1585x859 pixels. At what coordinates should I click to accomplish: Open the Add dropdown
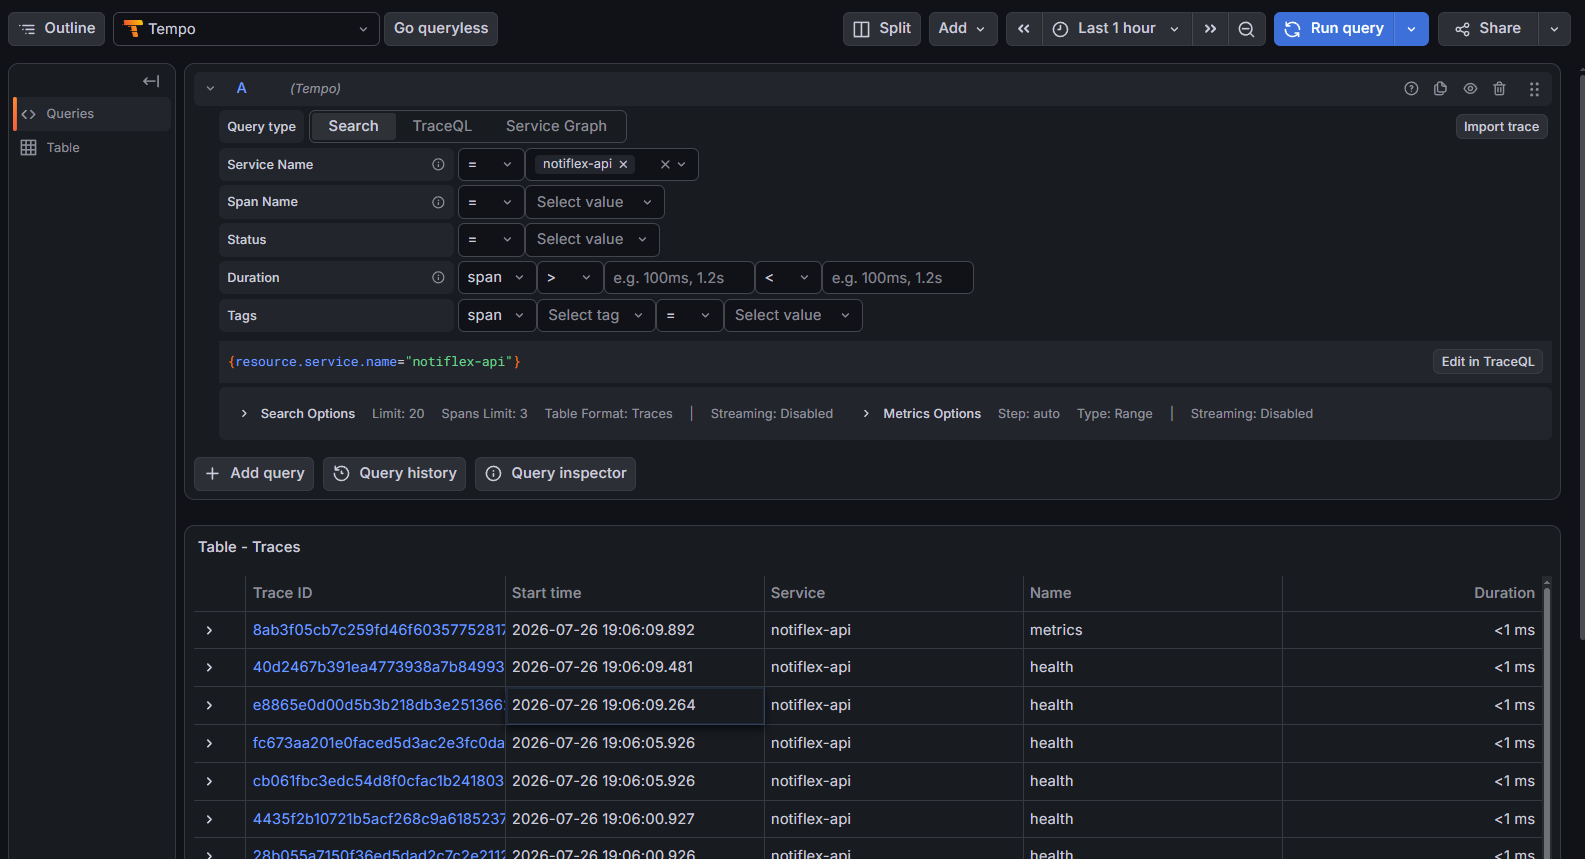tap(962, 29)
